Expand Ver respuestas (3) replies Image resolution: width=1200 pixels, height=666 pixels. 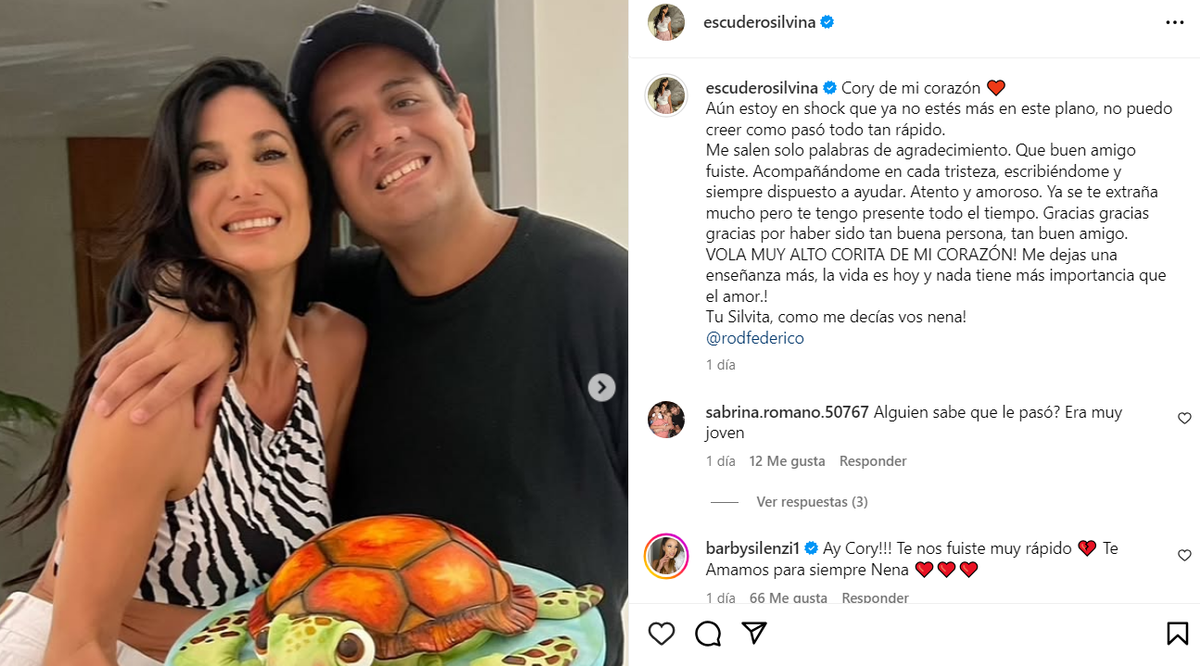(x=812, y=502)
